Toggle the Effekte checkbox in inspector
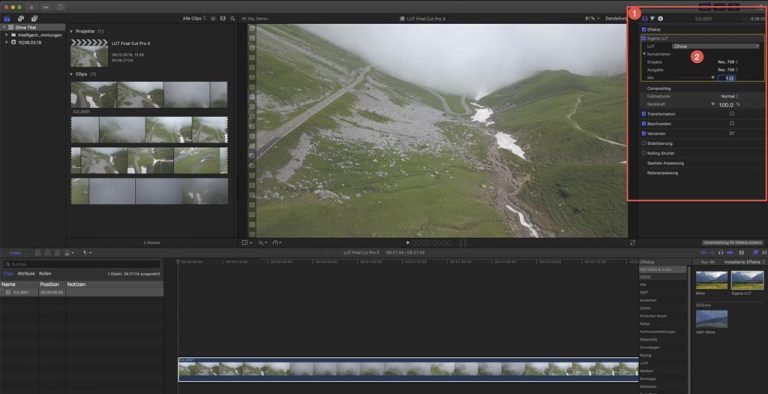The width and height of the screenshot is (768, 394). coord(644,29)
